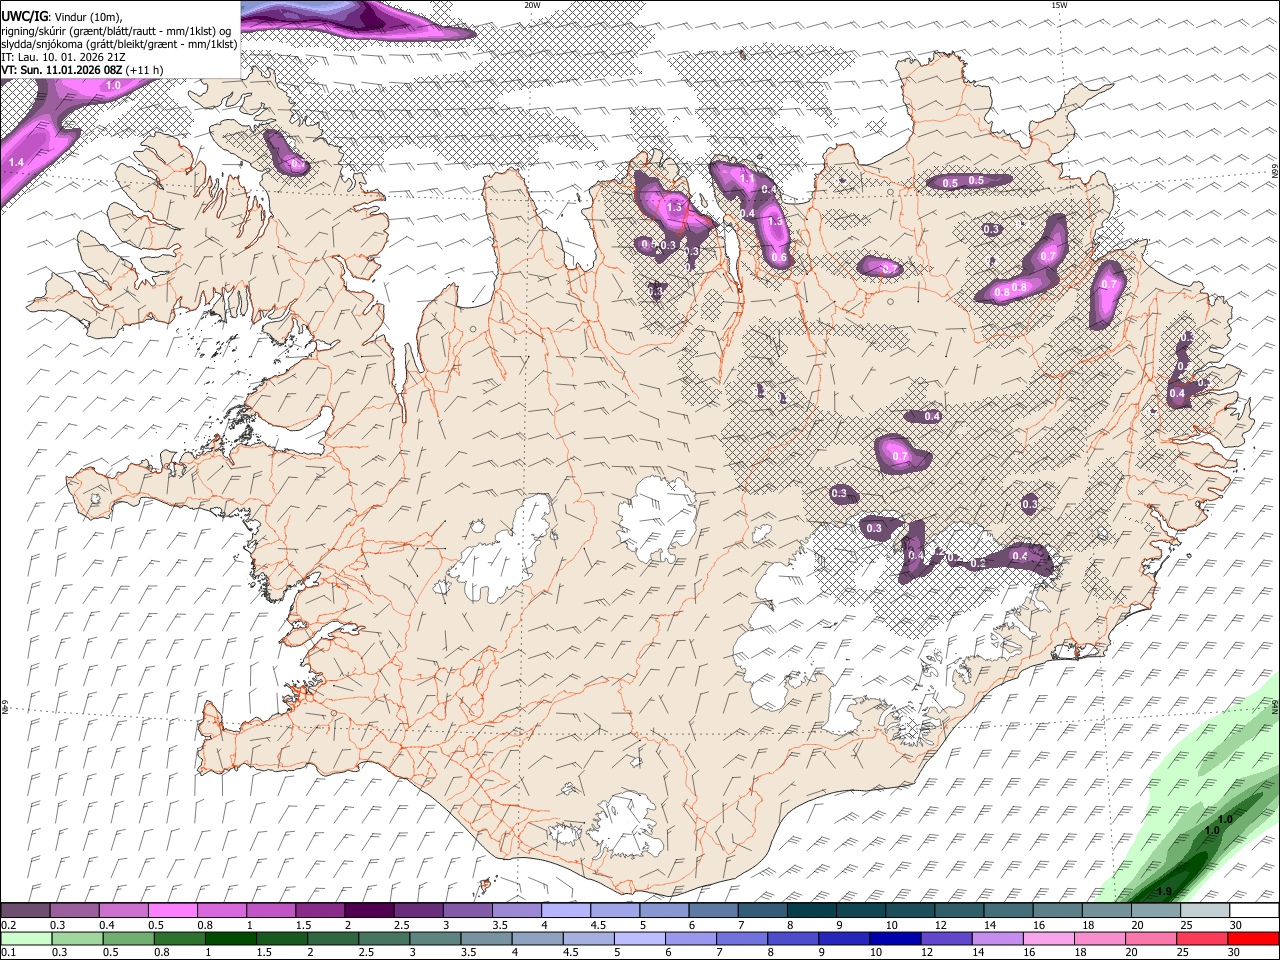This screenshot has height=960, width=1280.
Task: Pick upper legend swatch between 12 and 14
Action: [957, 911]
